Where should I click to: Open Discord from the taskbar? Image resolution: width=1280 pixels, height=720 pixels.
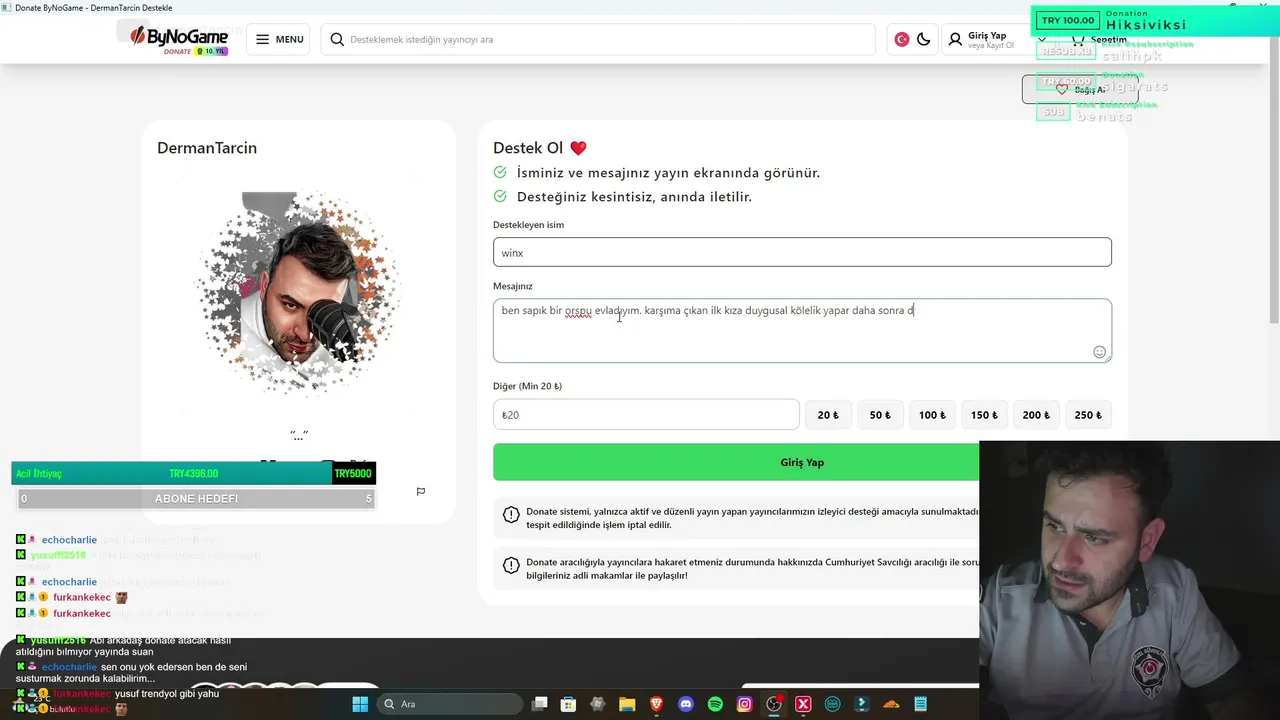(686, 704)
